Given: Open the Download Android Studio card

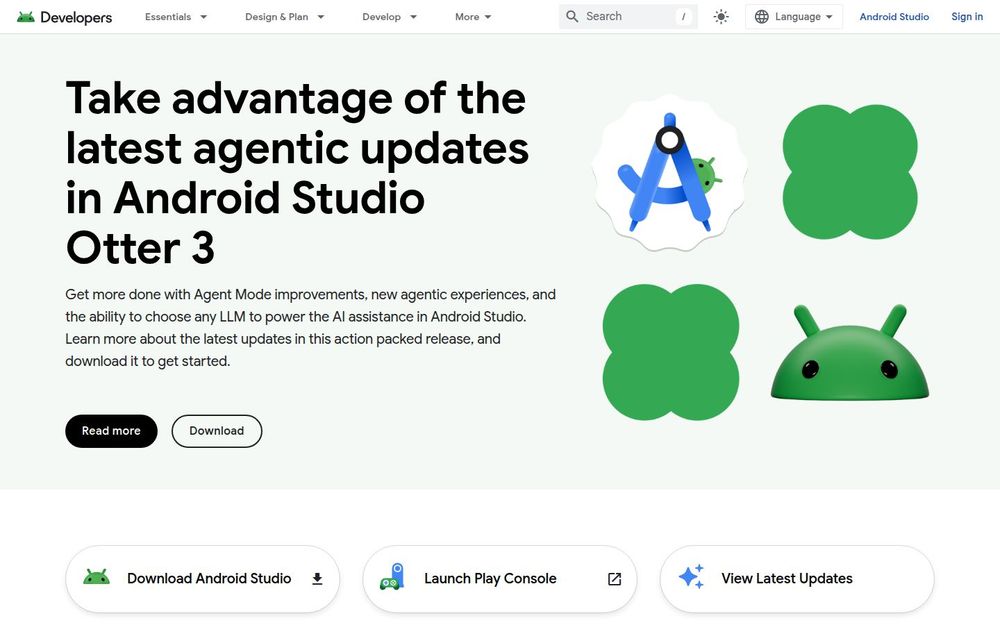Looking at the screenshot, I should pyautogui.click(x=203, y=578).
